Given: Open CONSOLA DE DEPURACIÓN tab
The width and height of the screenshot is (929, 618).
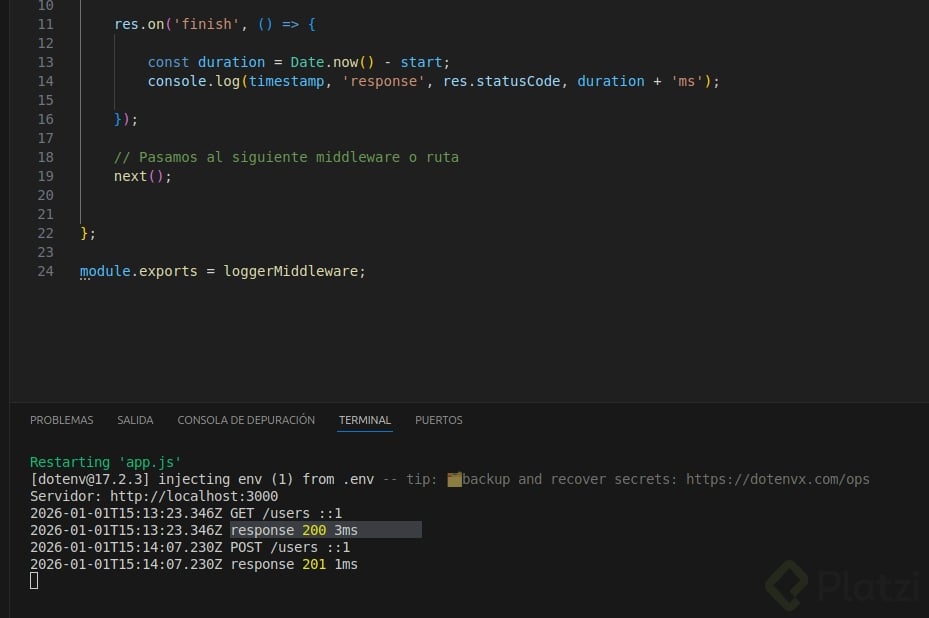Looking at the screenshot, I should [x=246, y=420].
